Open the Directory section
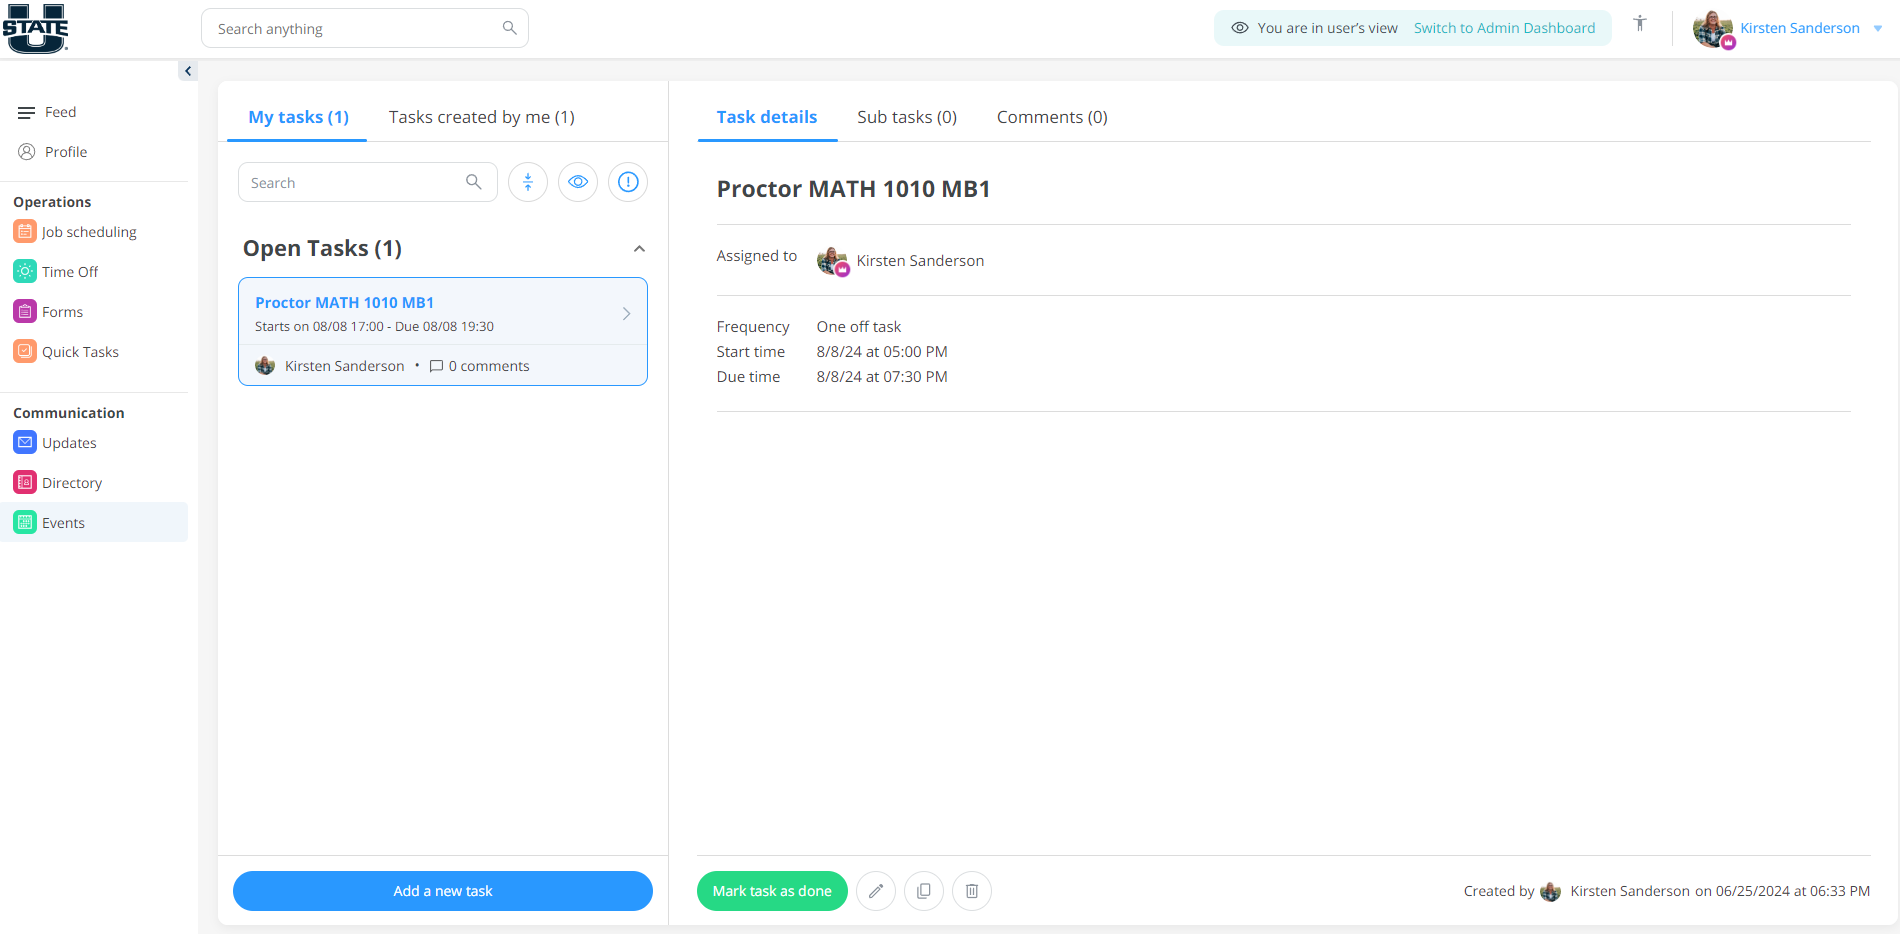Screen dimensions: 1900x934 (x=71, y=482)
